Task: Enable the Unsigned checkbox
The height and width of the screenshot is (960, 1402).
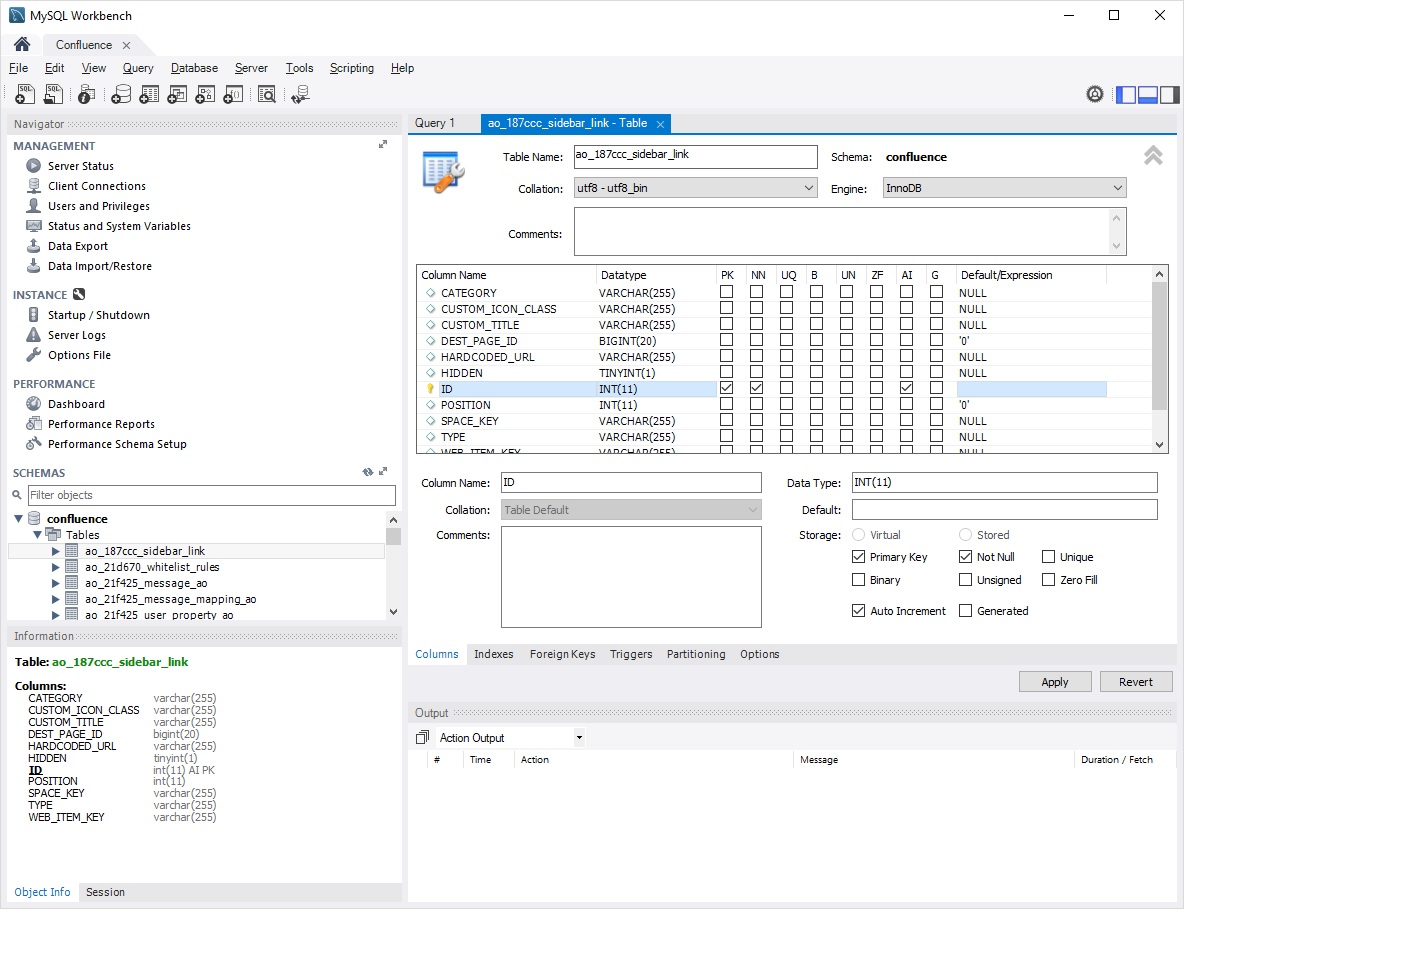Action: coord(965,580)
